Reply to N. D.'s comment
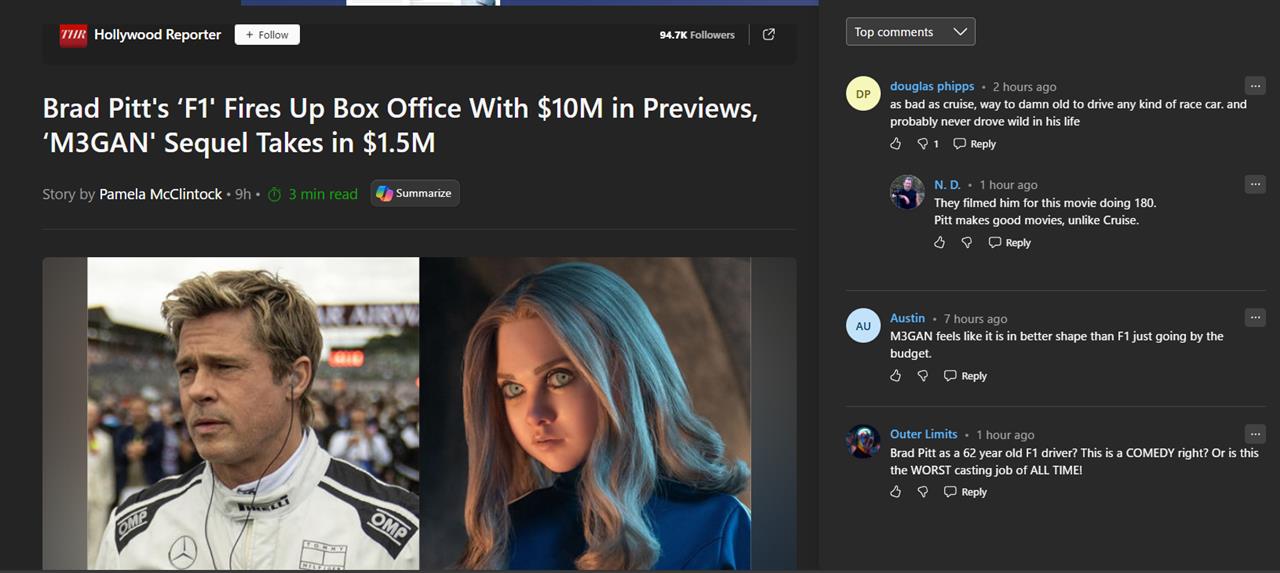 (1010, 243)
